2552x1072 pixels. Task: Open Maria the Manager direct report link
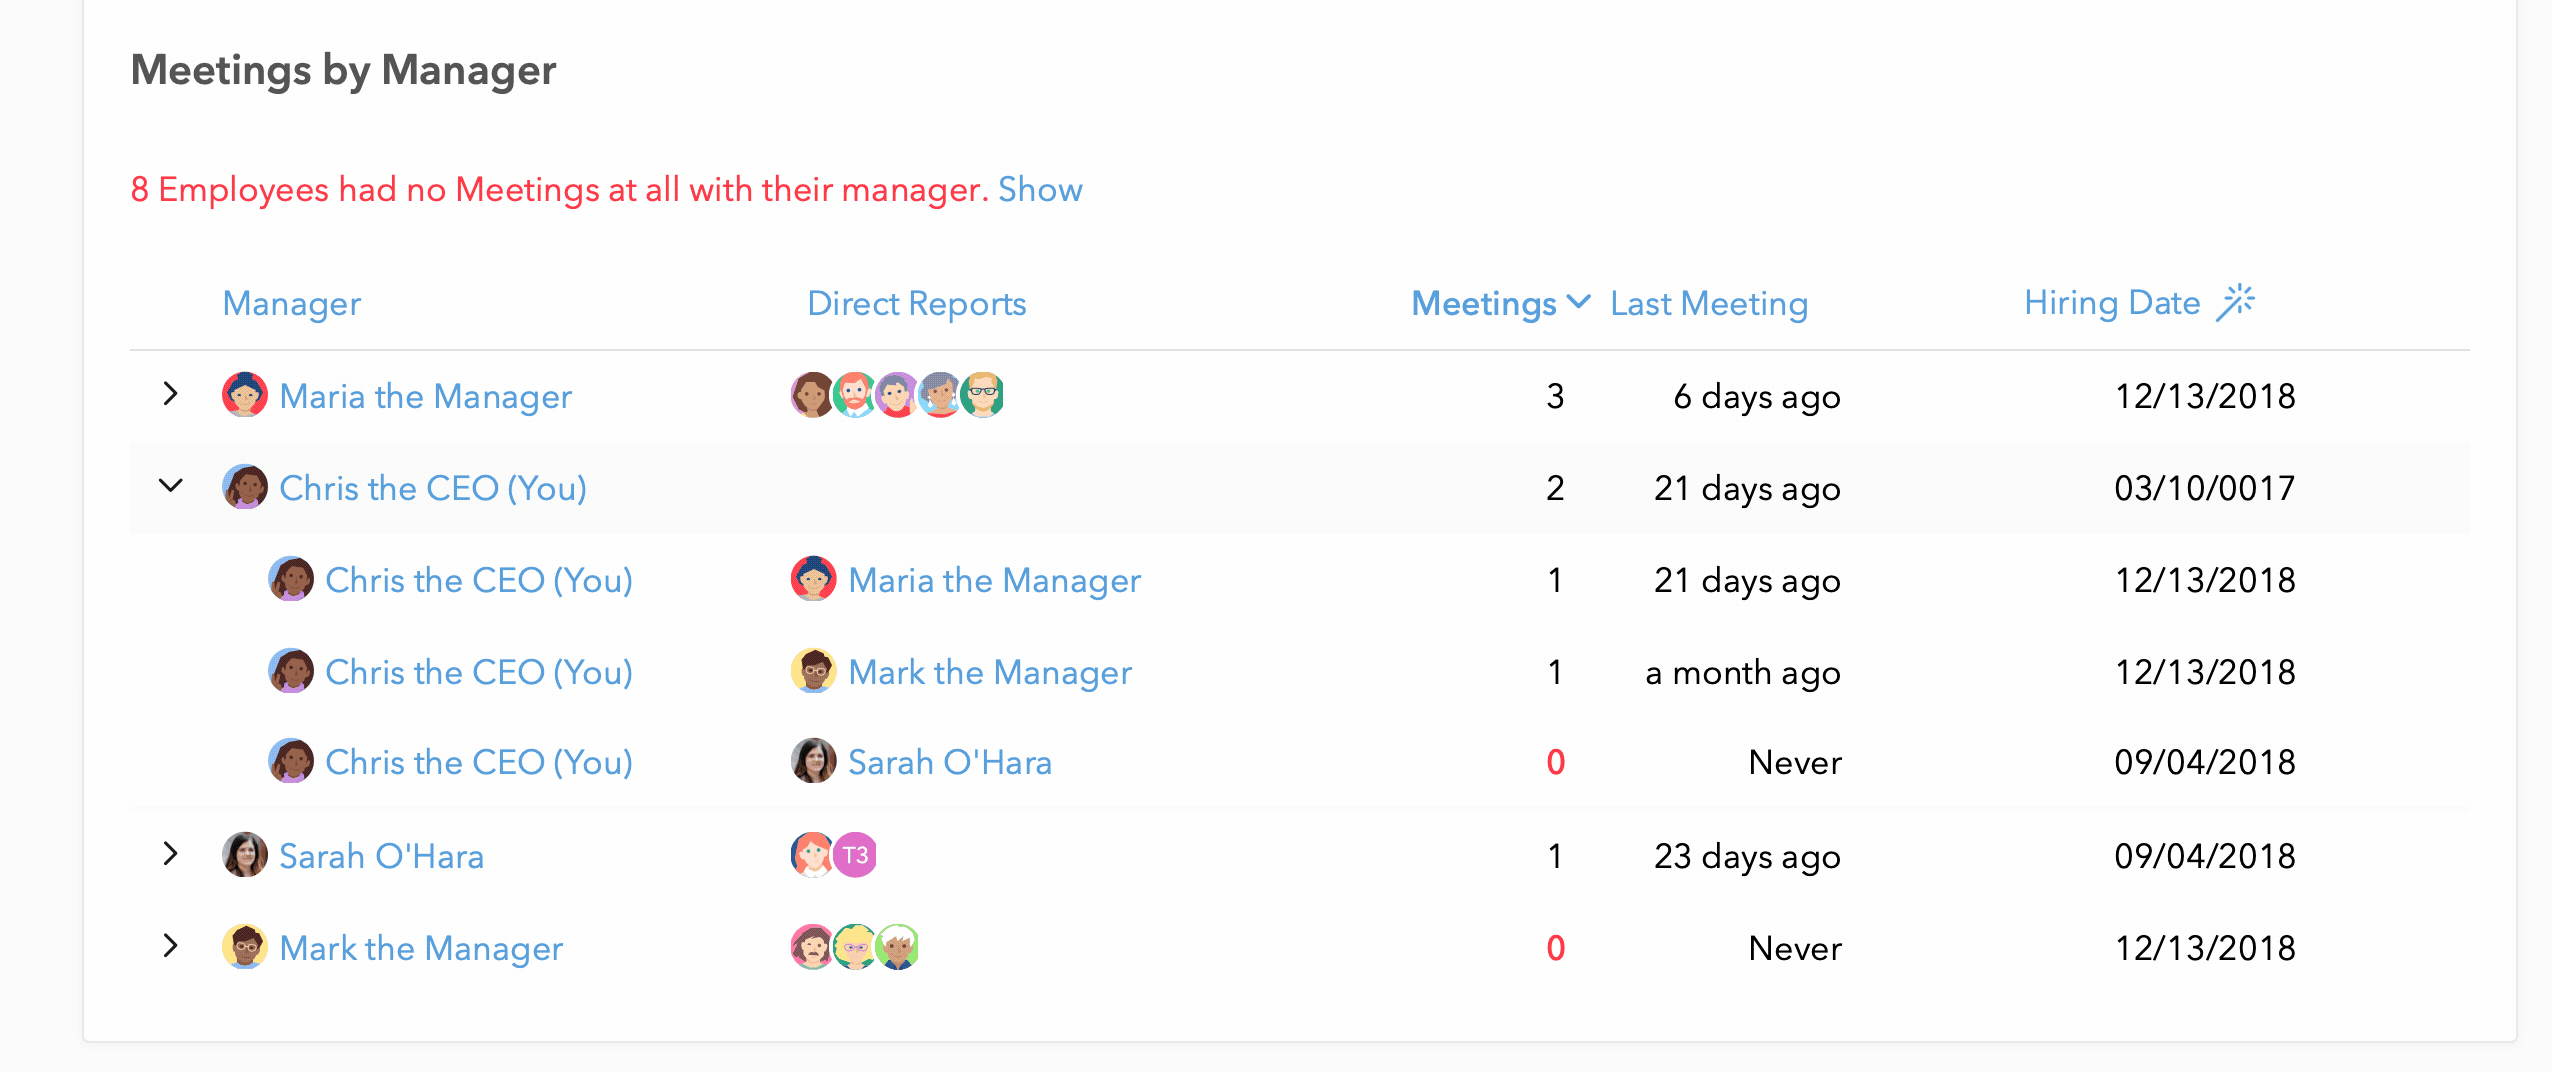pyautogui.click(x=994, y=581)
